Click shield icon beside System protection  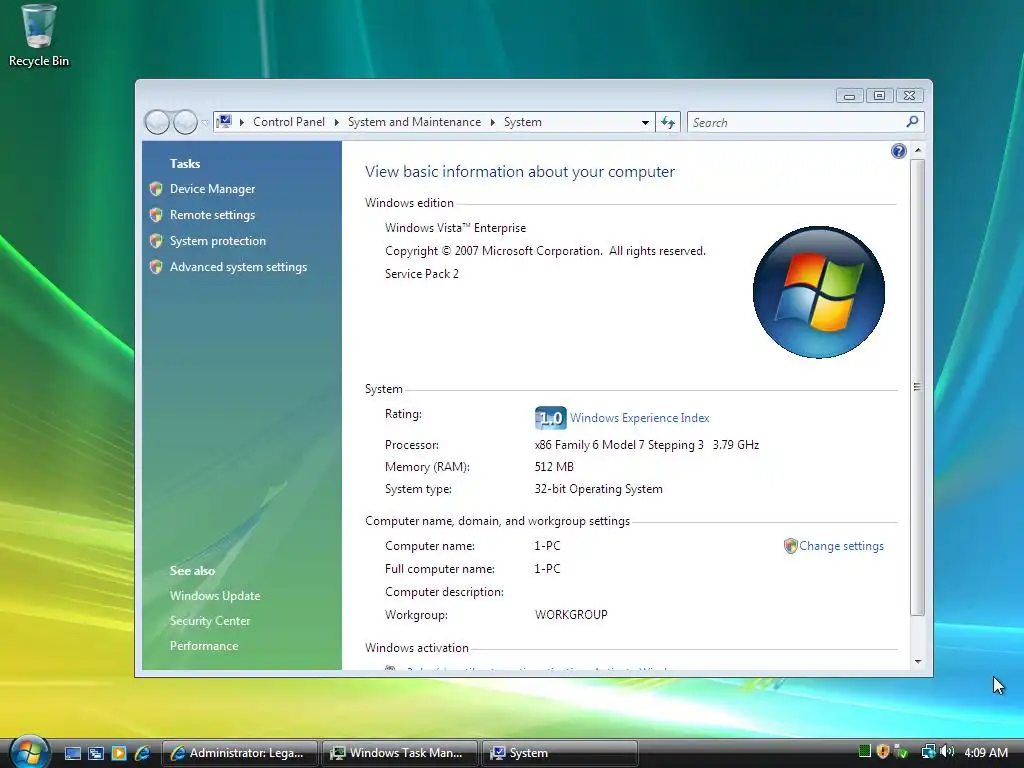[156, 241]
